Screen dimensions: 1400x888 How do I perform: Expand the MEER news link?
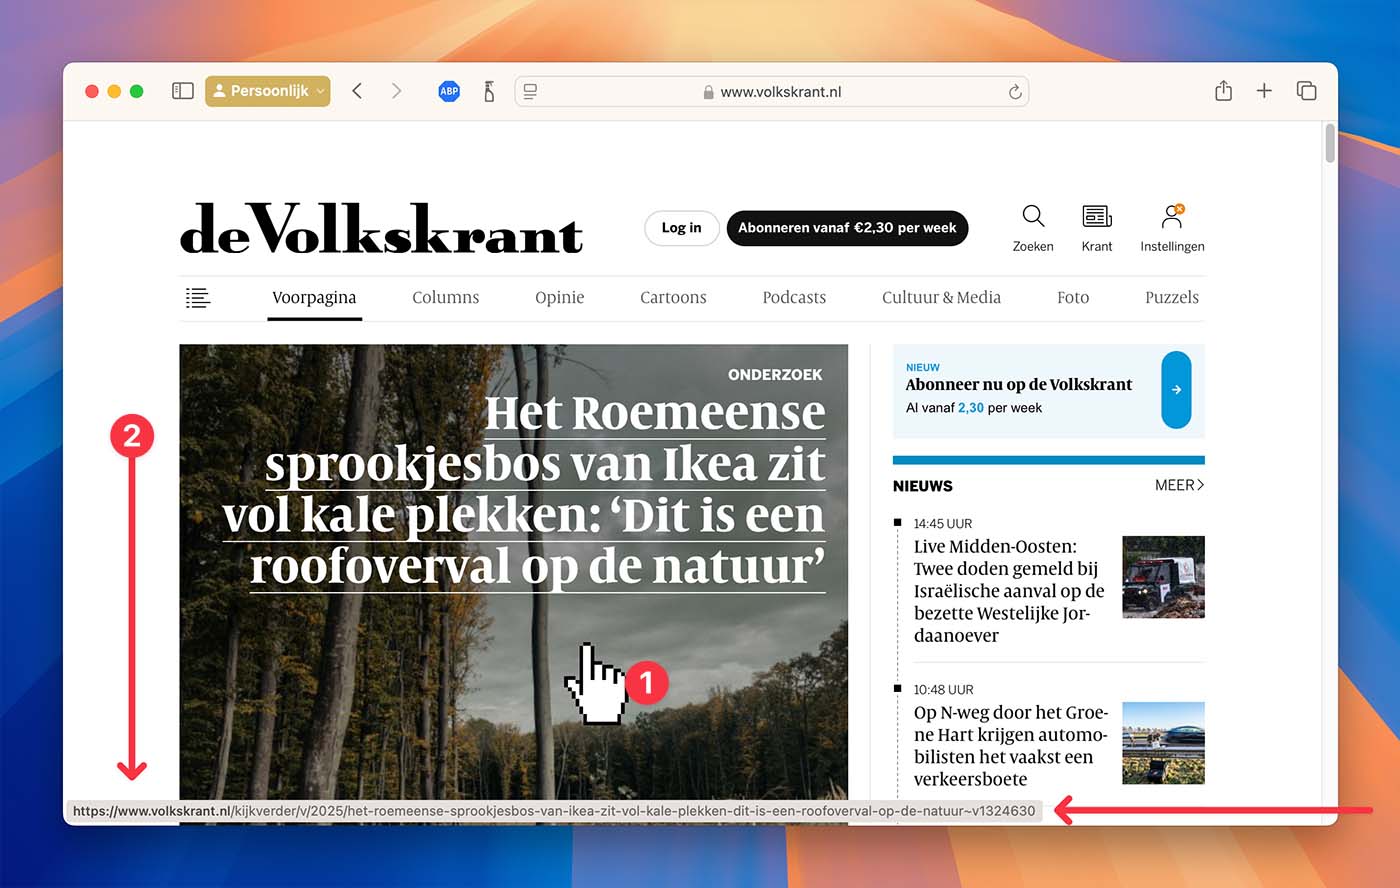[1179, 486]
